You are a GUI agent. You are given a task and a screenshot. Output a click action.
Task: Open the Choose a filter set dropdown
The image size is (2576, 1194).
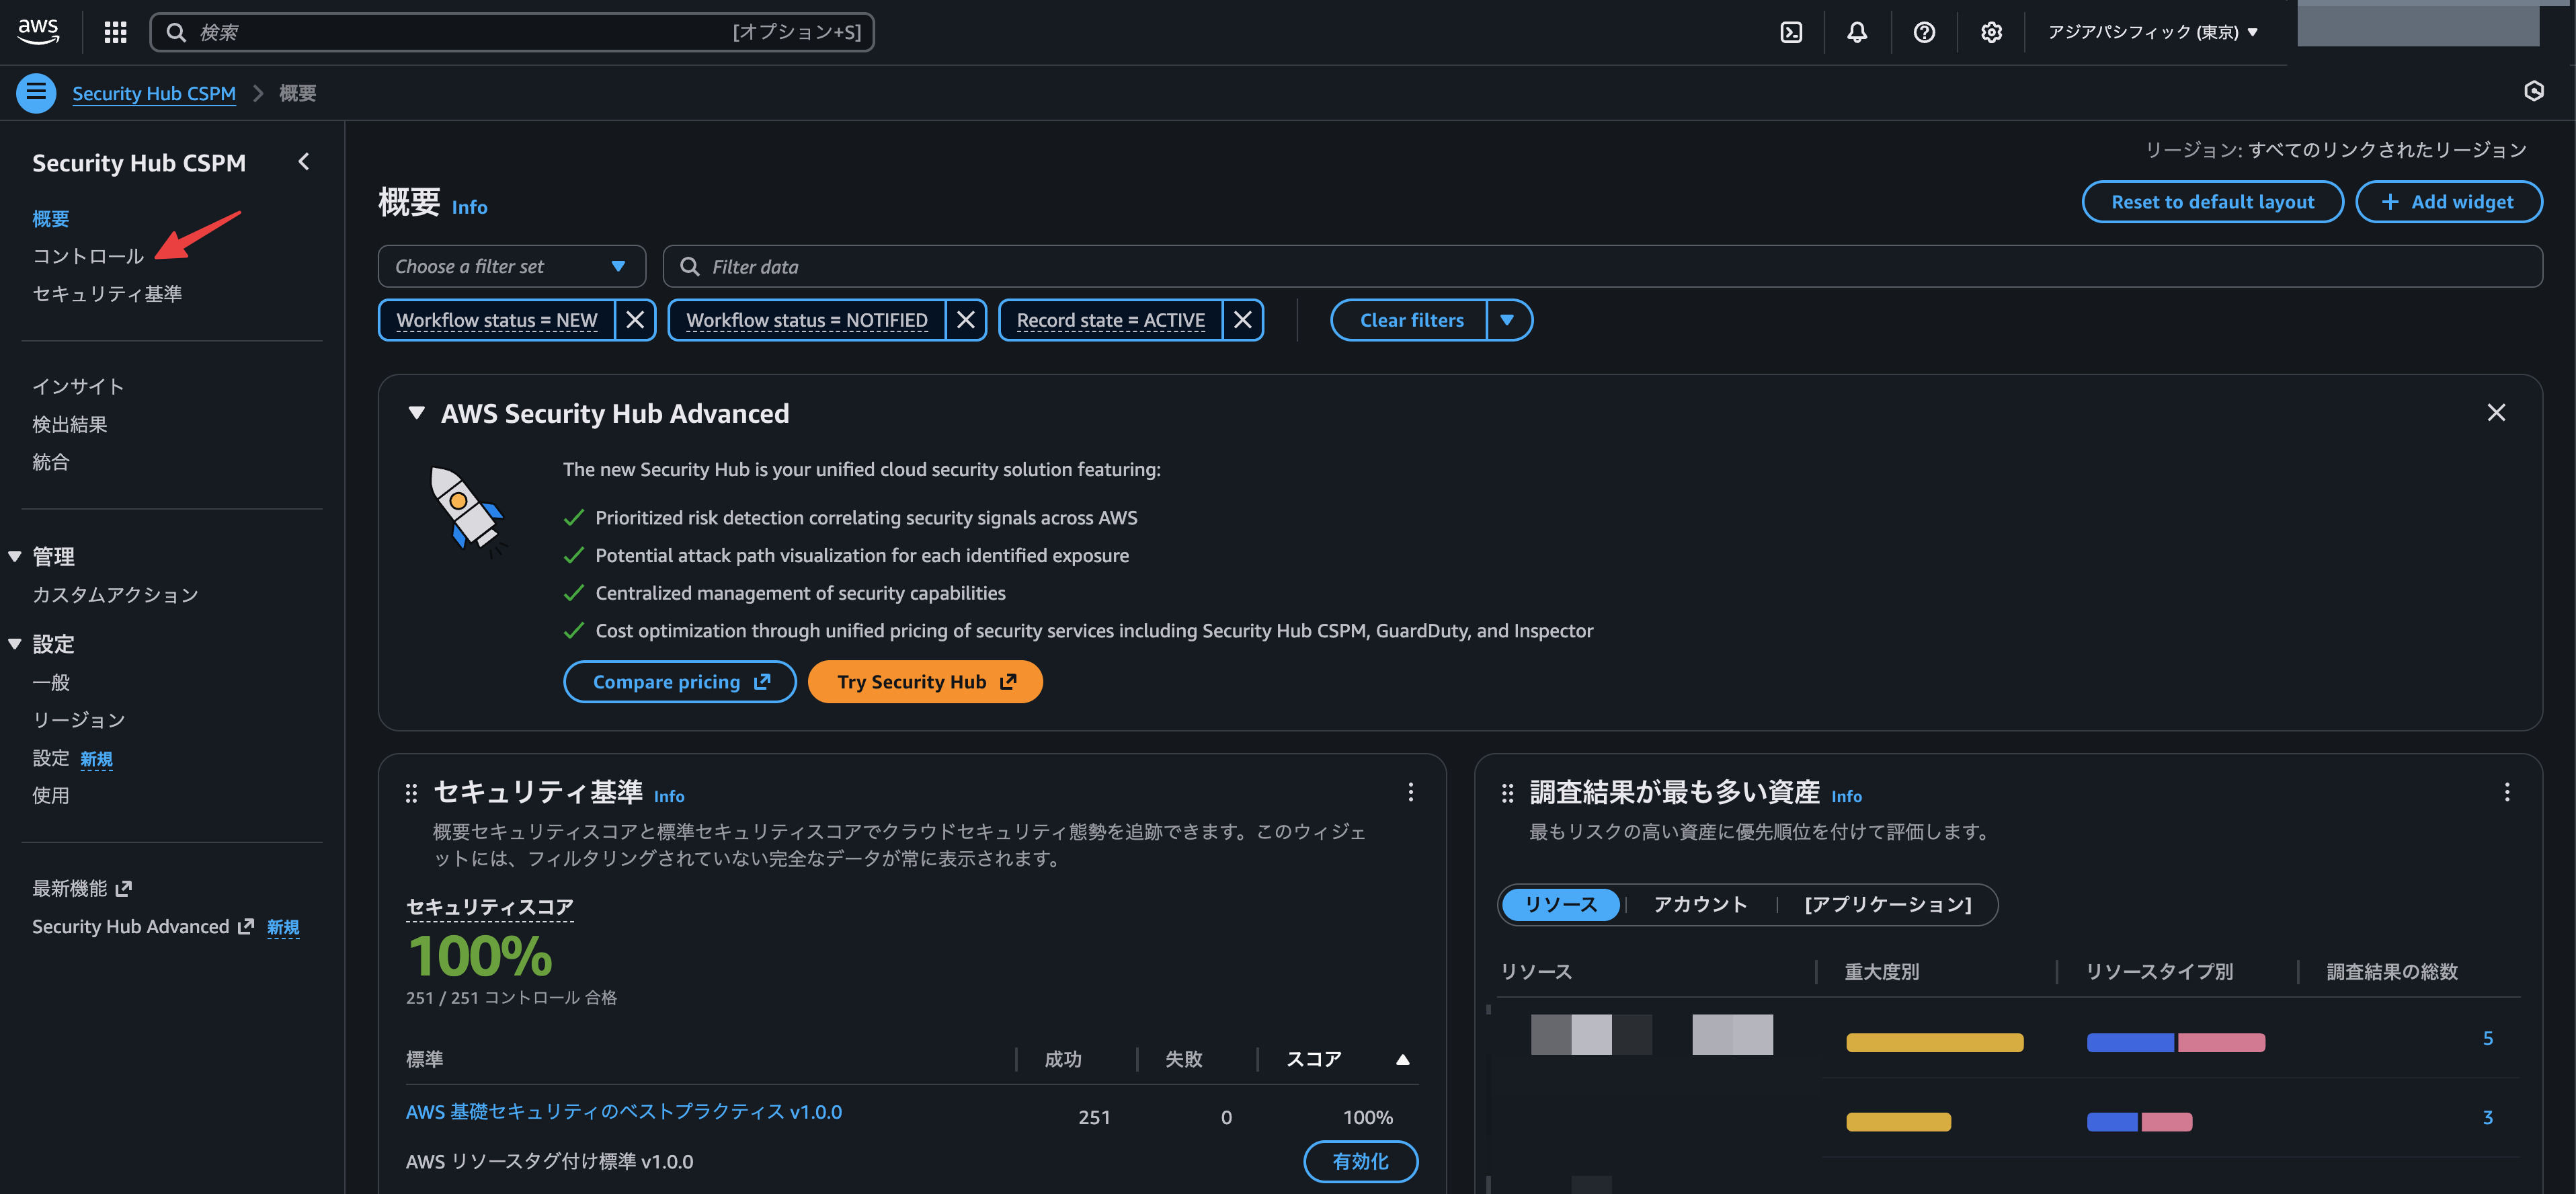511,266
